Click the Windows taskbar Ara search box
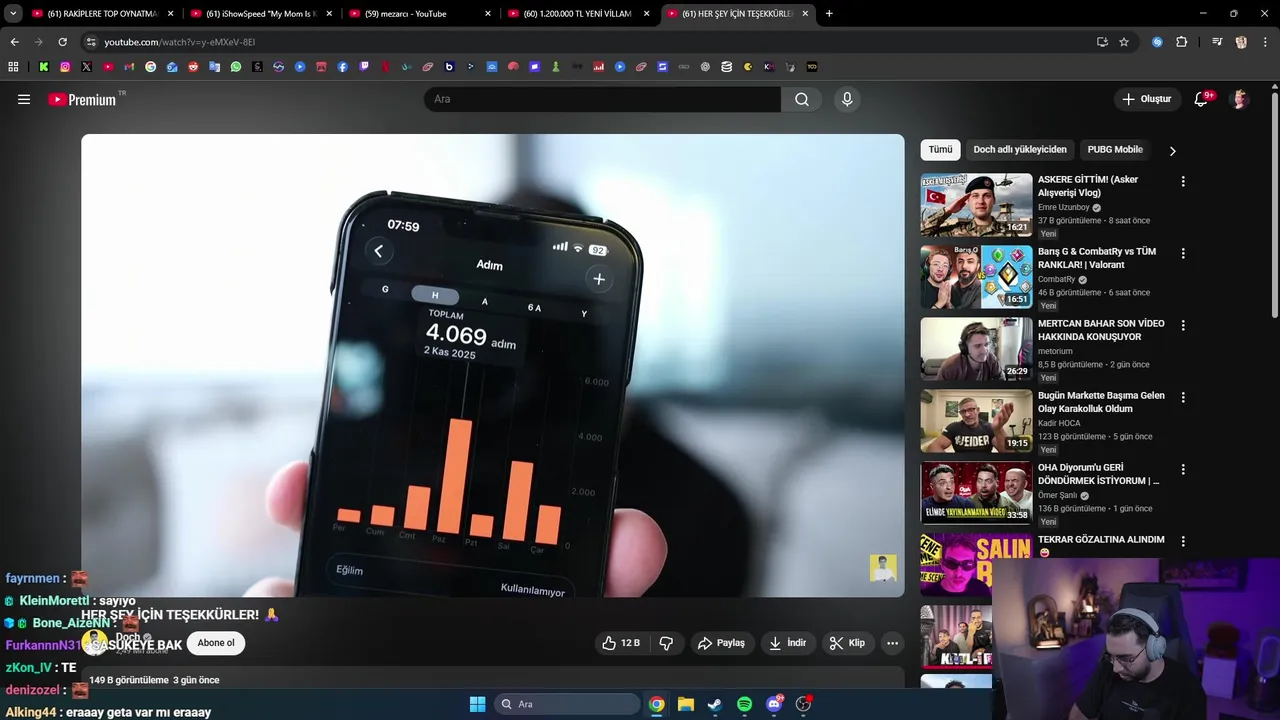Image resolution: width=1280 pixels, height=720 pixels. tap(567, 704)
